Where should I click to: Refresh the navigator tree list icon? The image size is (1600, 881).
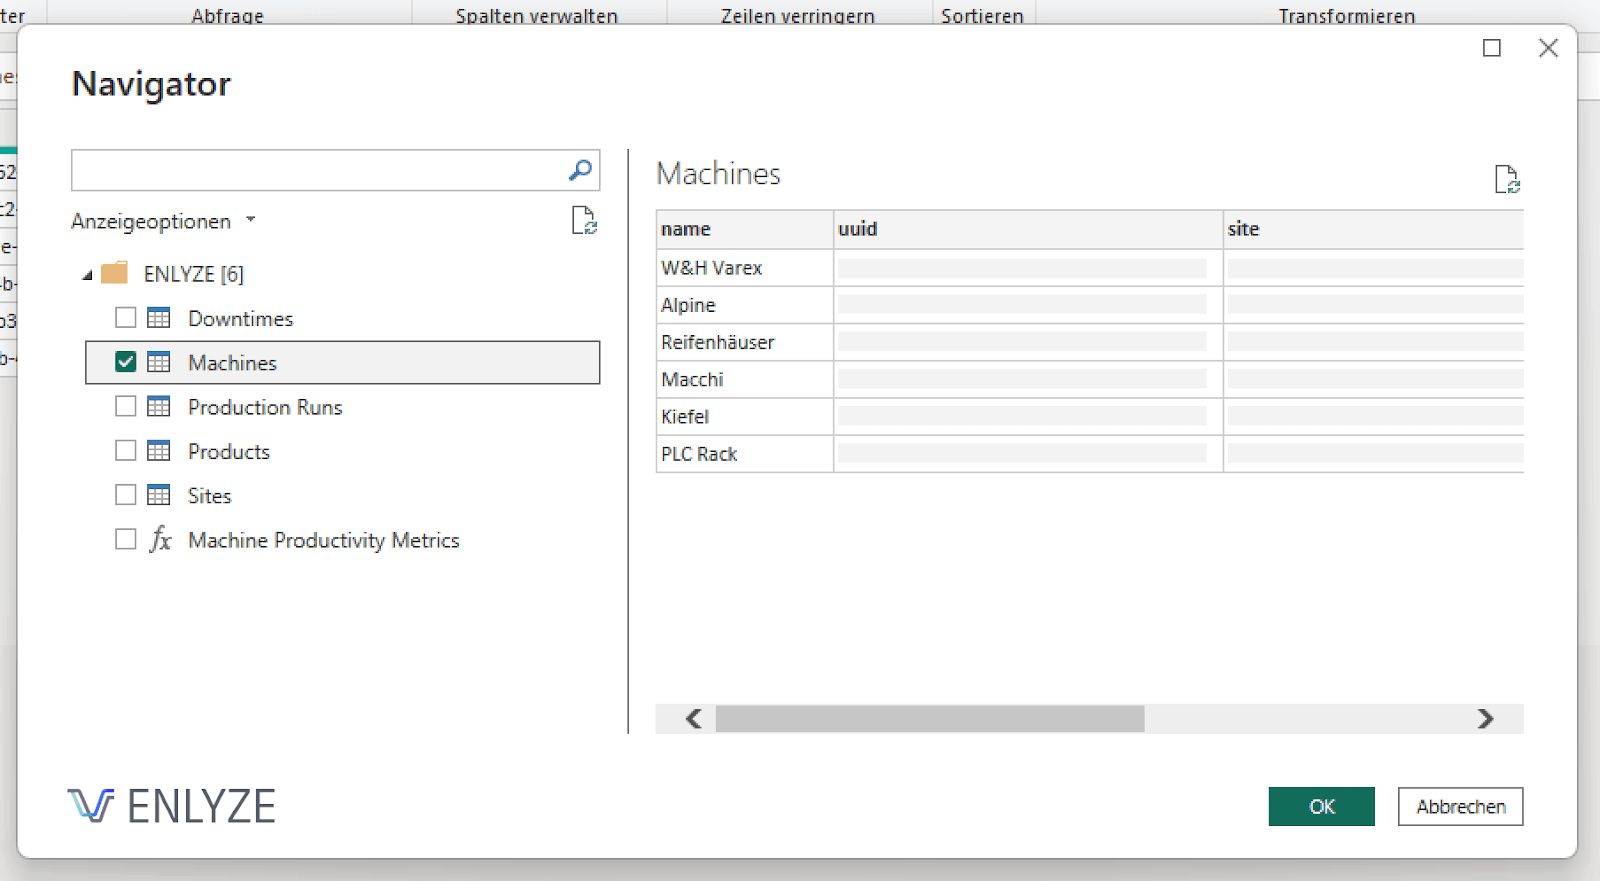[x=584, y=220]
